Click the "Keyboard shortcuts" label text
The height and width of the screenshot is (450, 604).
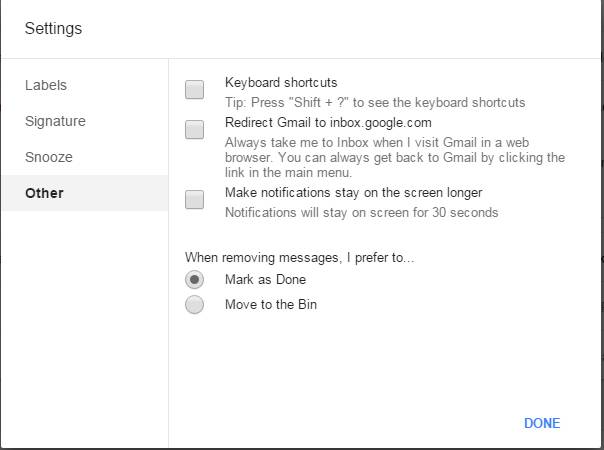point(281,83)
